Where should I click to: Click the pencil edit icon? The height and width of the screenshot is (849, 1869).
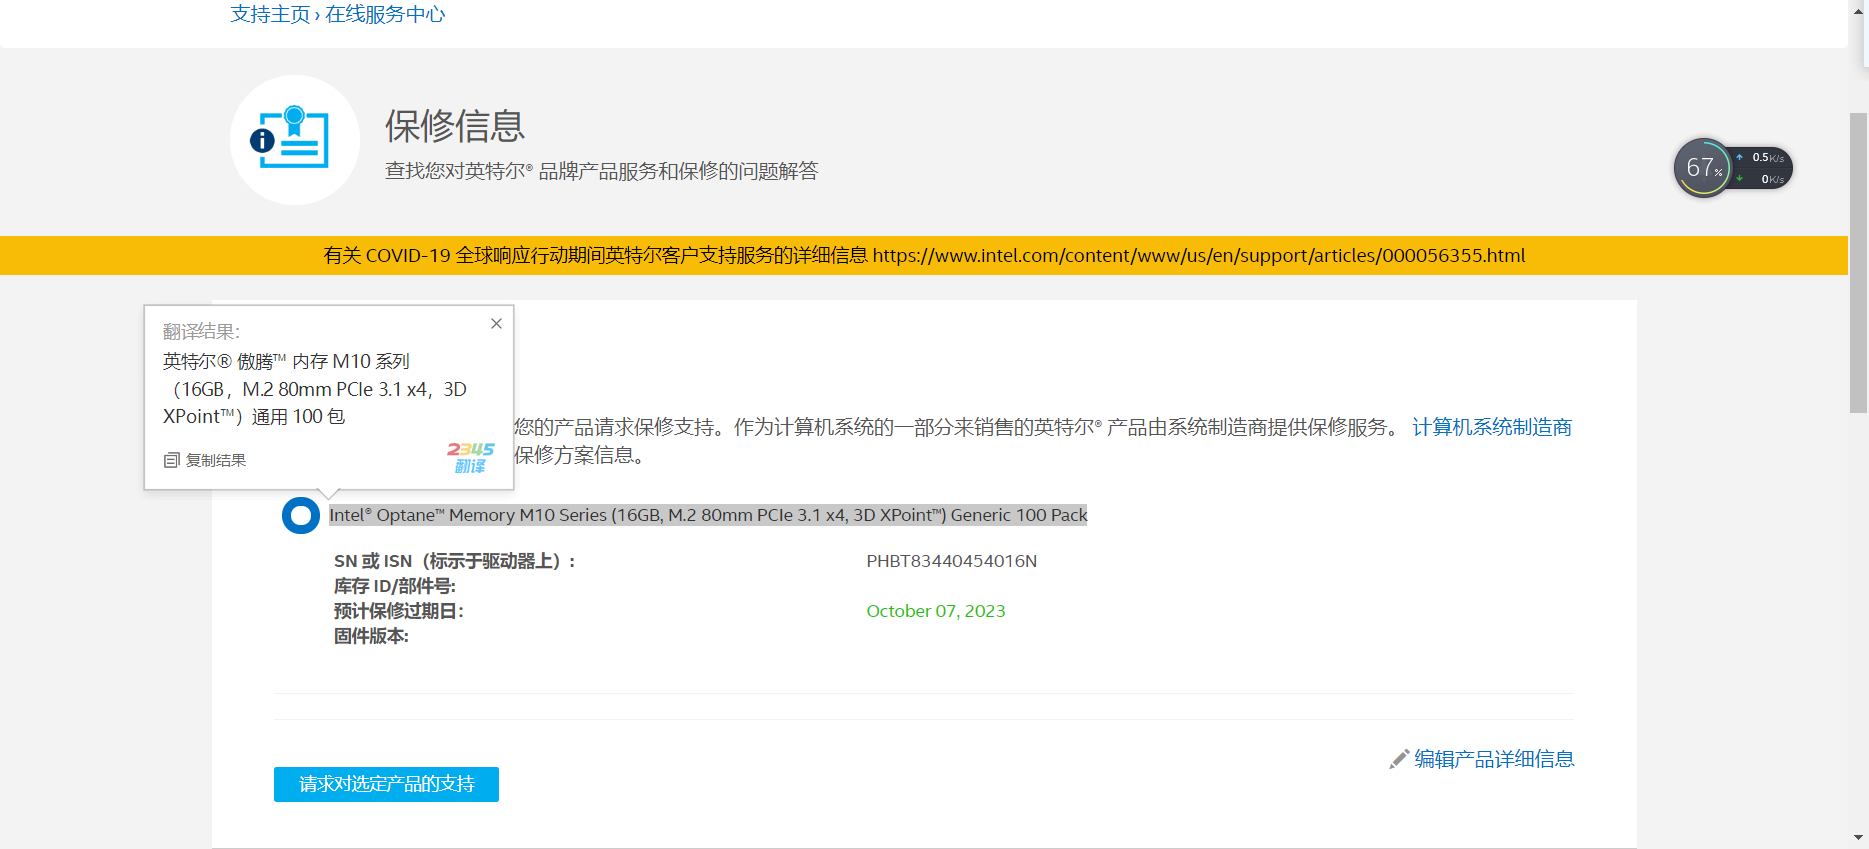[x=1399, y=760]
